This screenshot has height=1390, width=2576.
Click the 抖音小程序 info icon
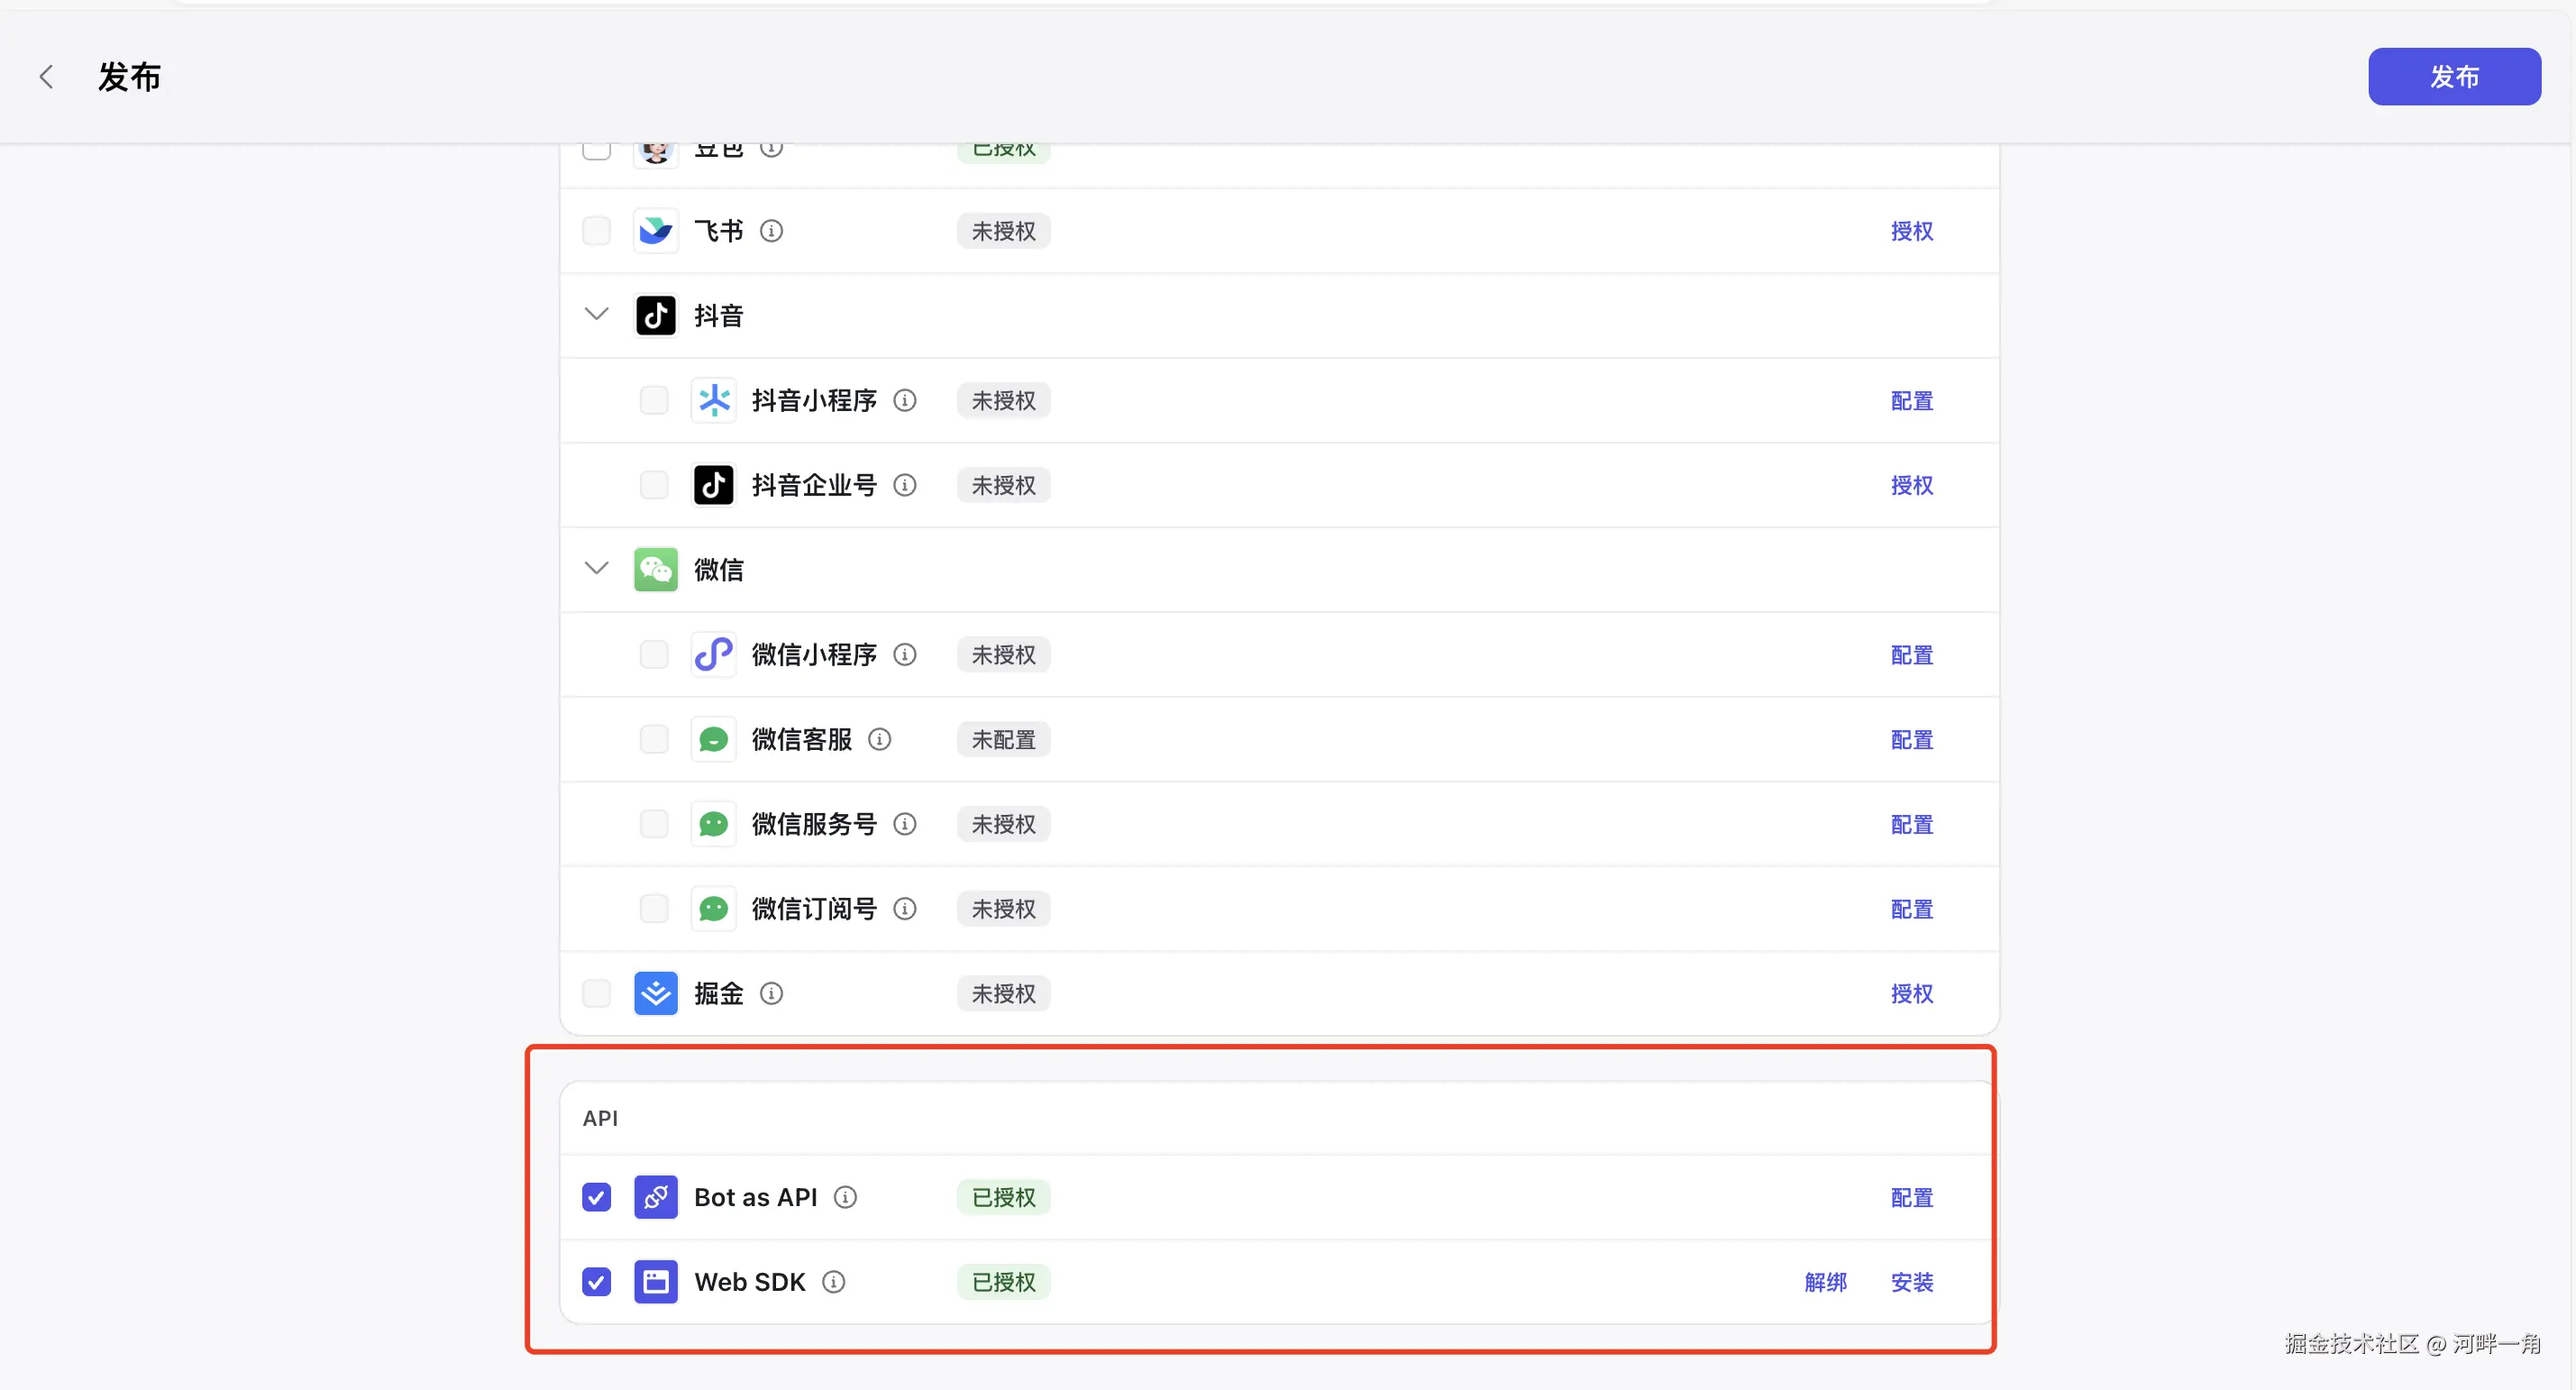[x=905, y=401]
